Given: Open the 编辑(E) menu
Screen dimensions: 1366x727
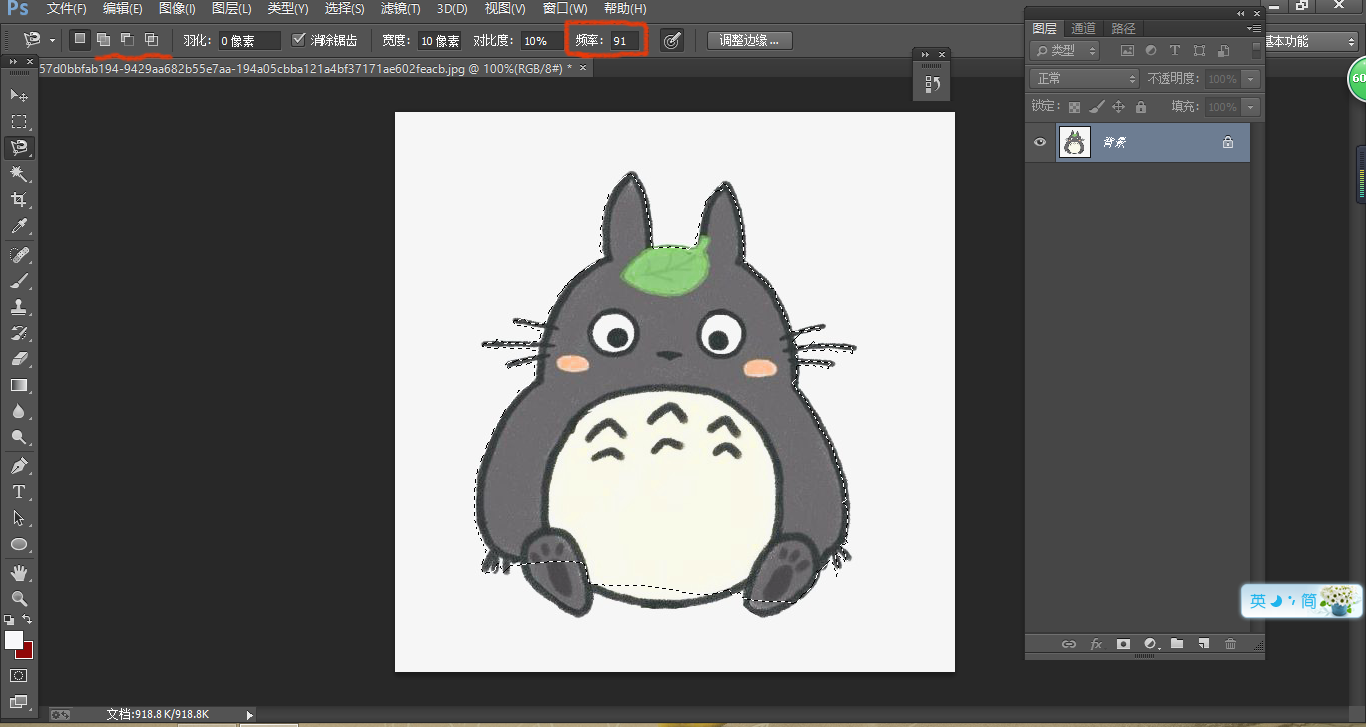Looking at the screenshot, I should point(122,9).
